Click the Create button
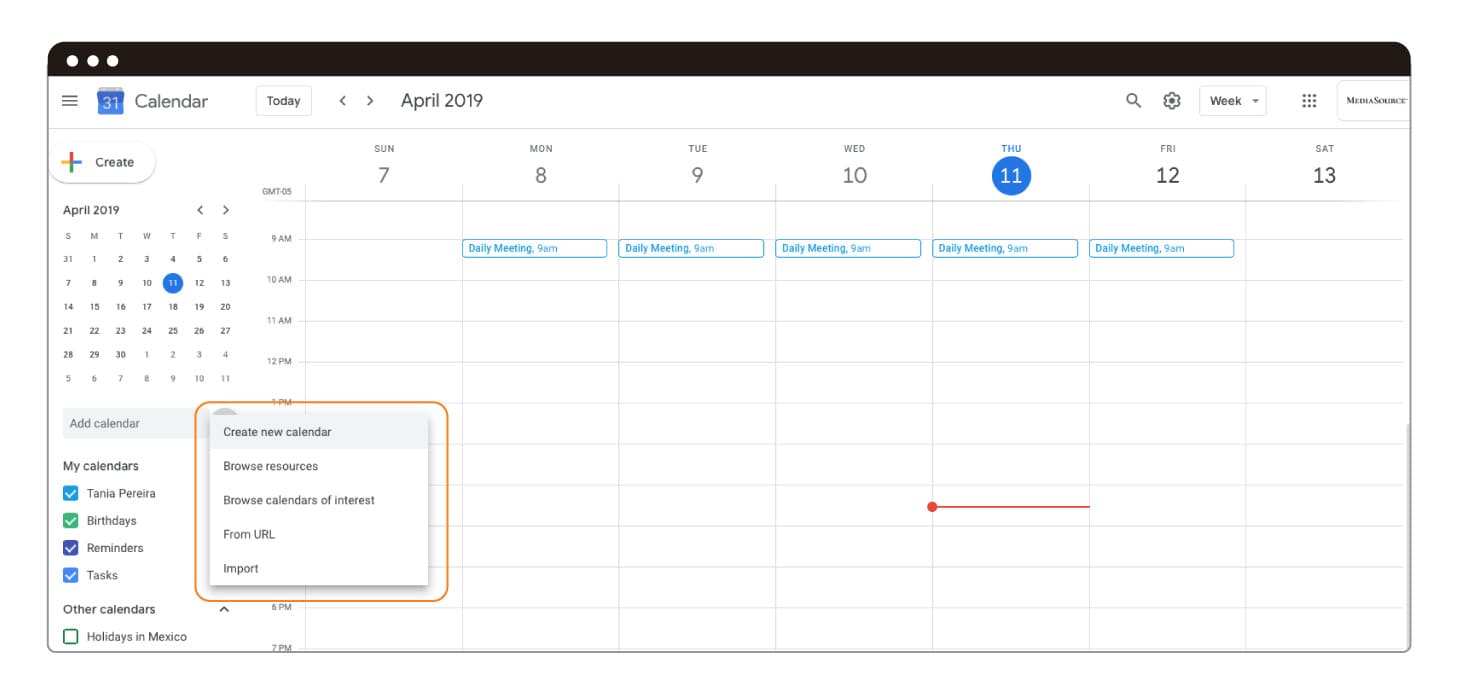 tap(102, 162)
